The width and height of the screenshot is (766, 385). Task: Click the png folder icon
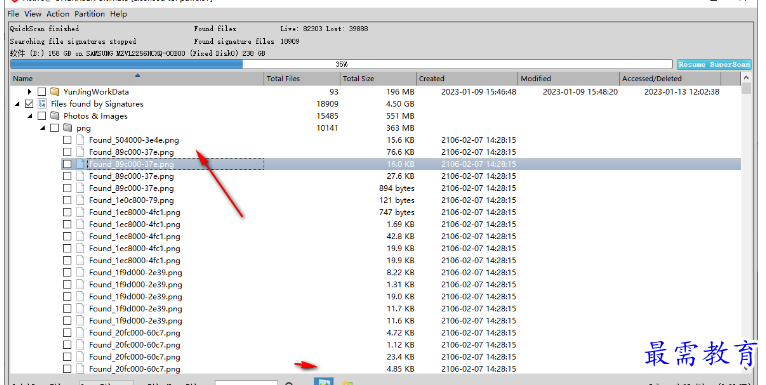[67, 128]
